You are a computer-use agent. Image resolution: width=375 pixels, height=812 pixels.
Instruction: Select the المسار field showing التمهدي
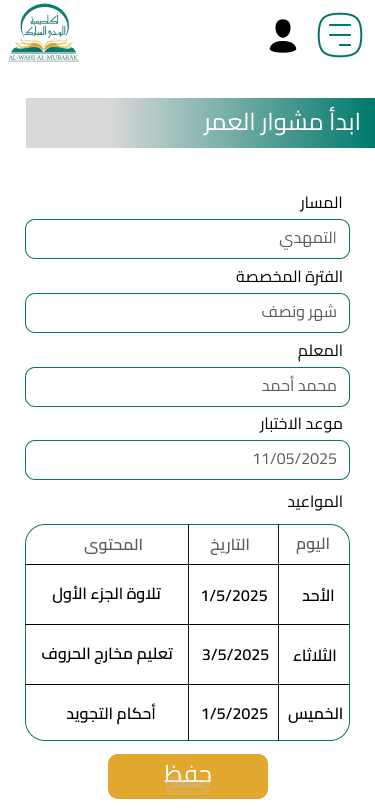tap(188, 239)
